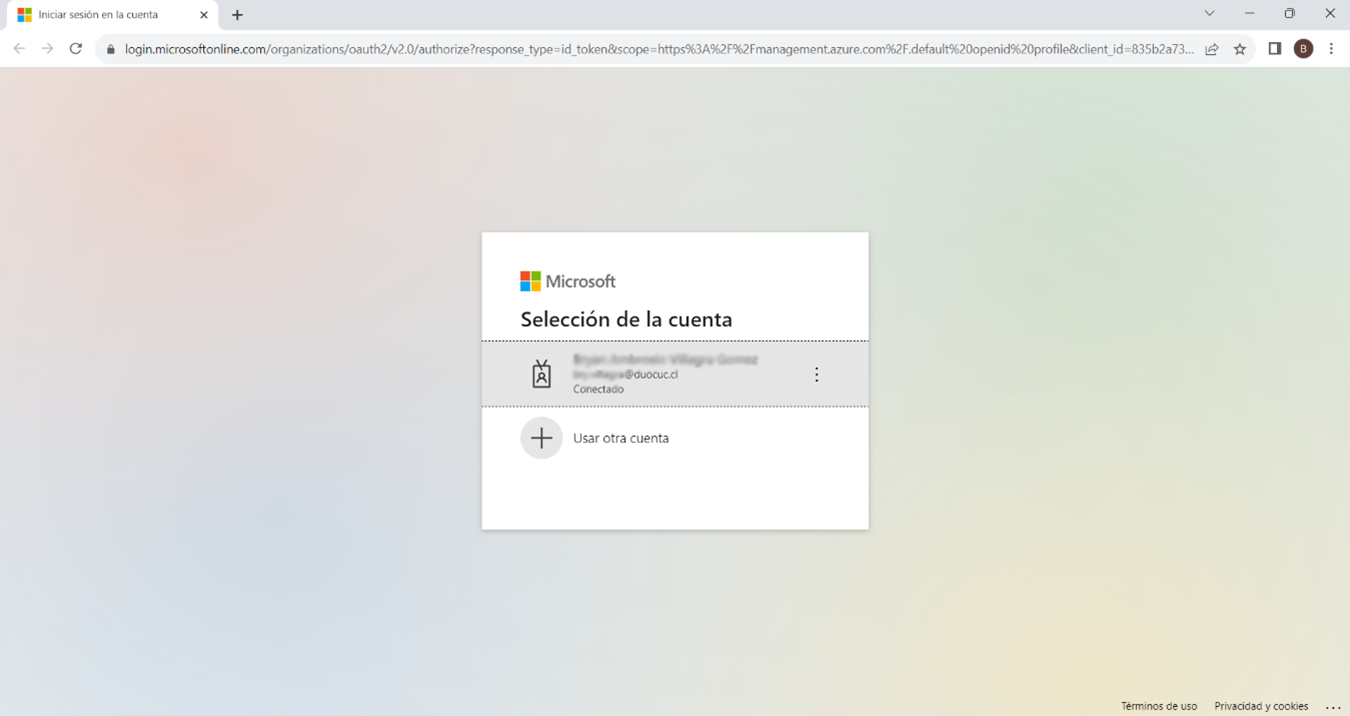The height and width of the screenshot is (716, 1350).
Task: Close the Chrome window
Action: [1330, 14]
